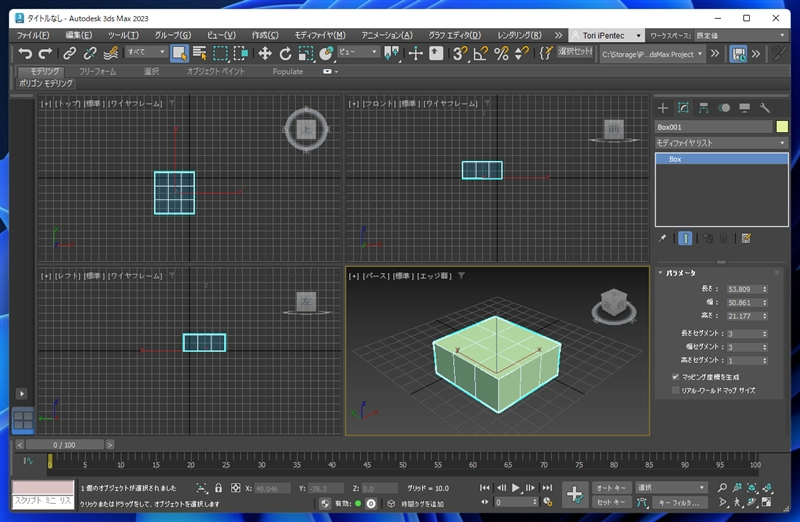Open the ツール(T) menu
This screenshot has height=522, width=800.
[123, 35]
